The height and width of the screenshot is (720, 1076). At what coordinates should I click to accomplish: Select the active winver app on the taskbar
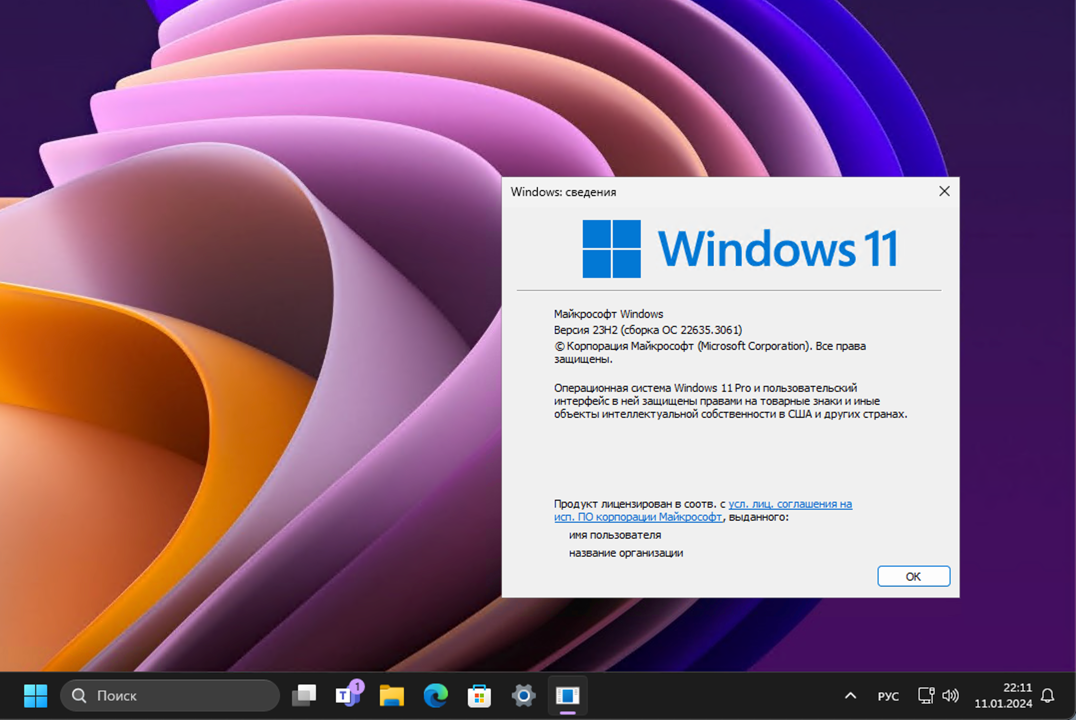coord(568,694)
